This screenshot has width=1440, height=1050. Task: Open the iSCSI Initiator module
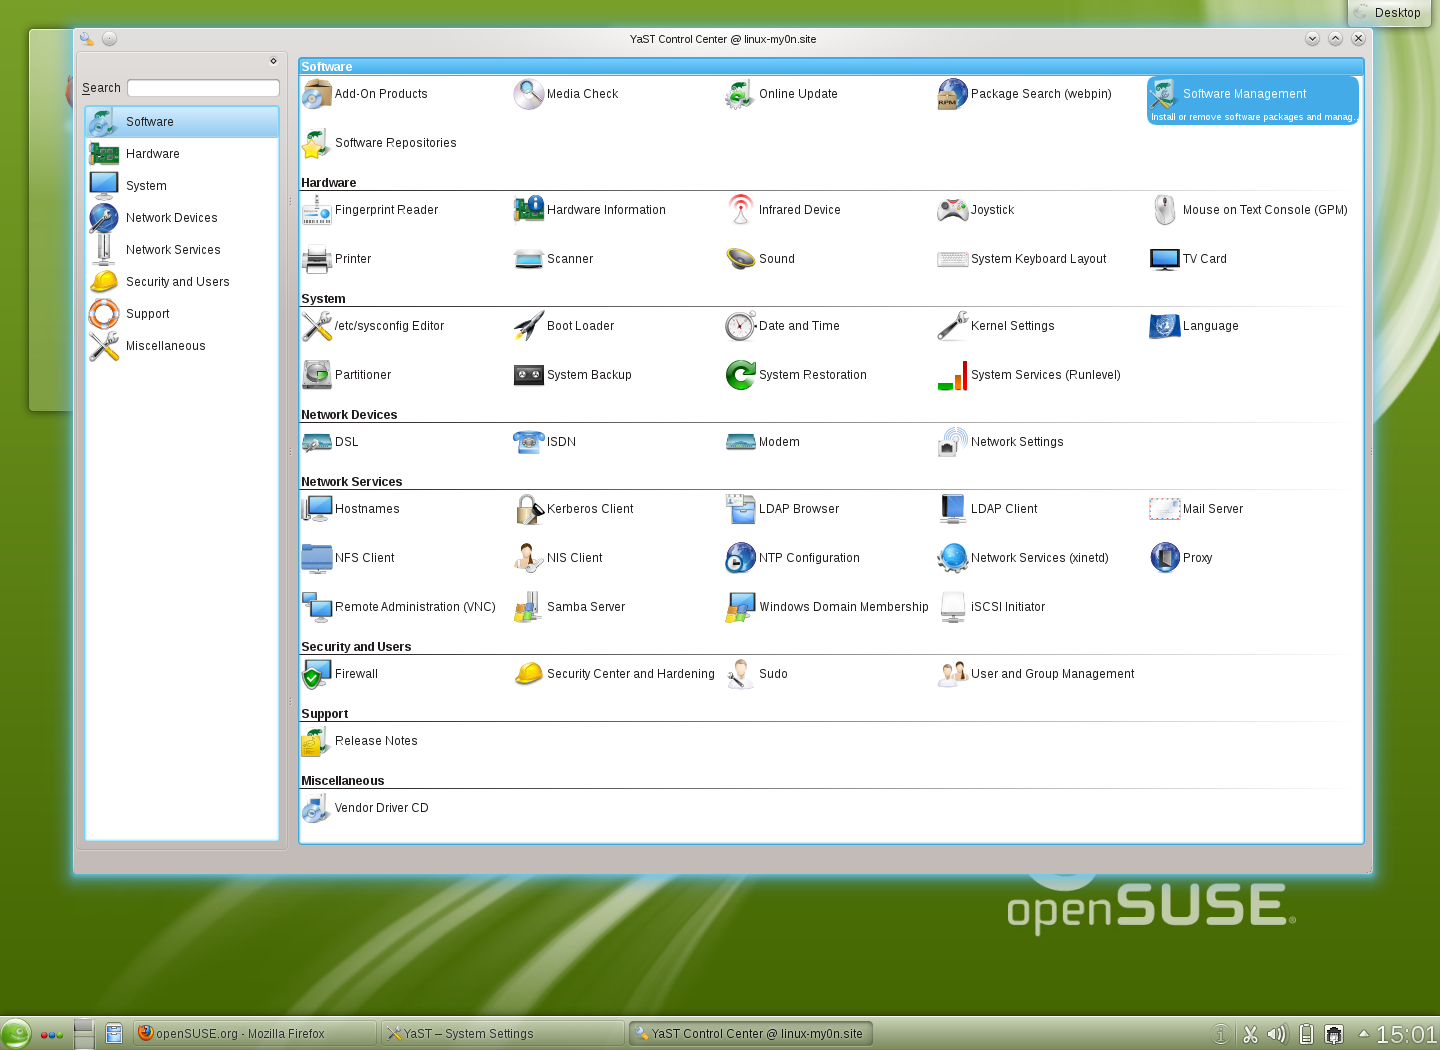tap(991, 607)
